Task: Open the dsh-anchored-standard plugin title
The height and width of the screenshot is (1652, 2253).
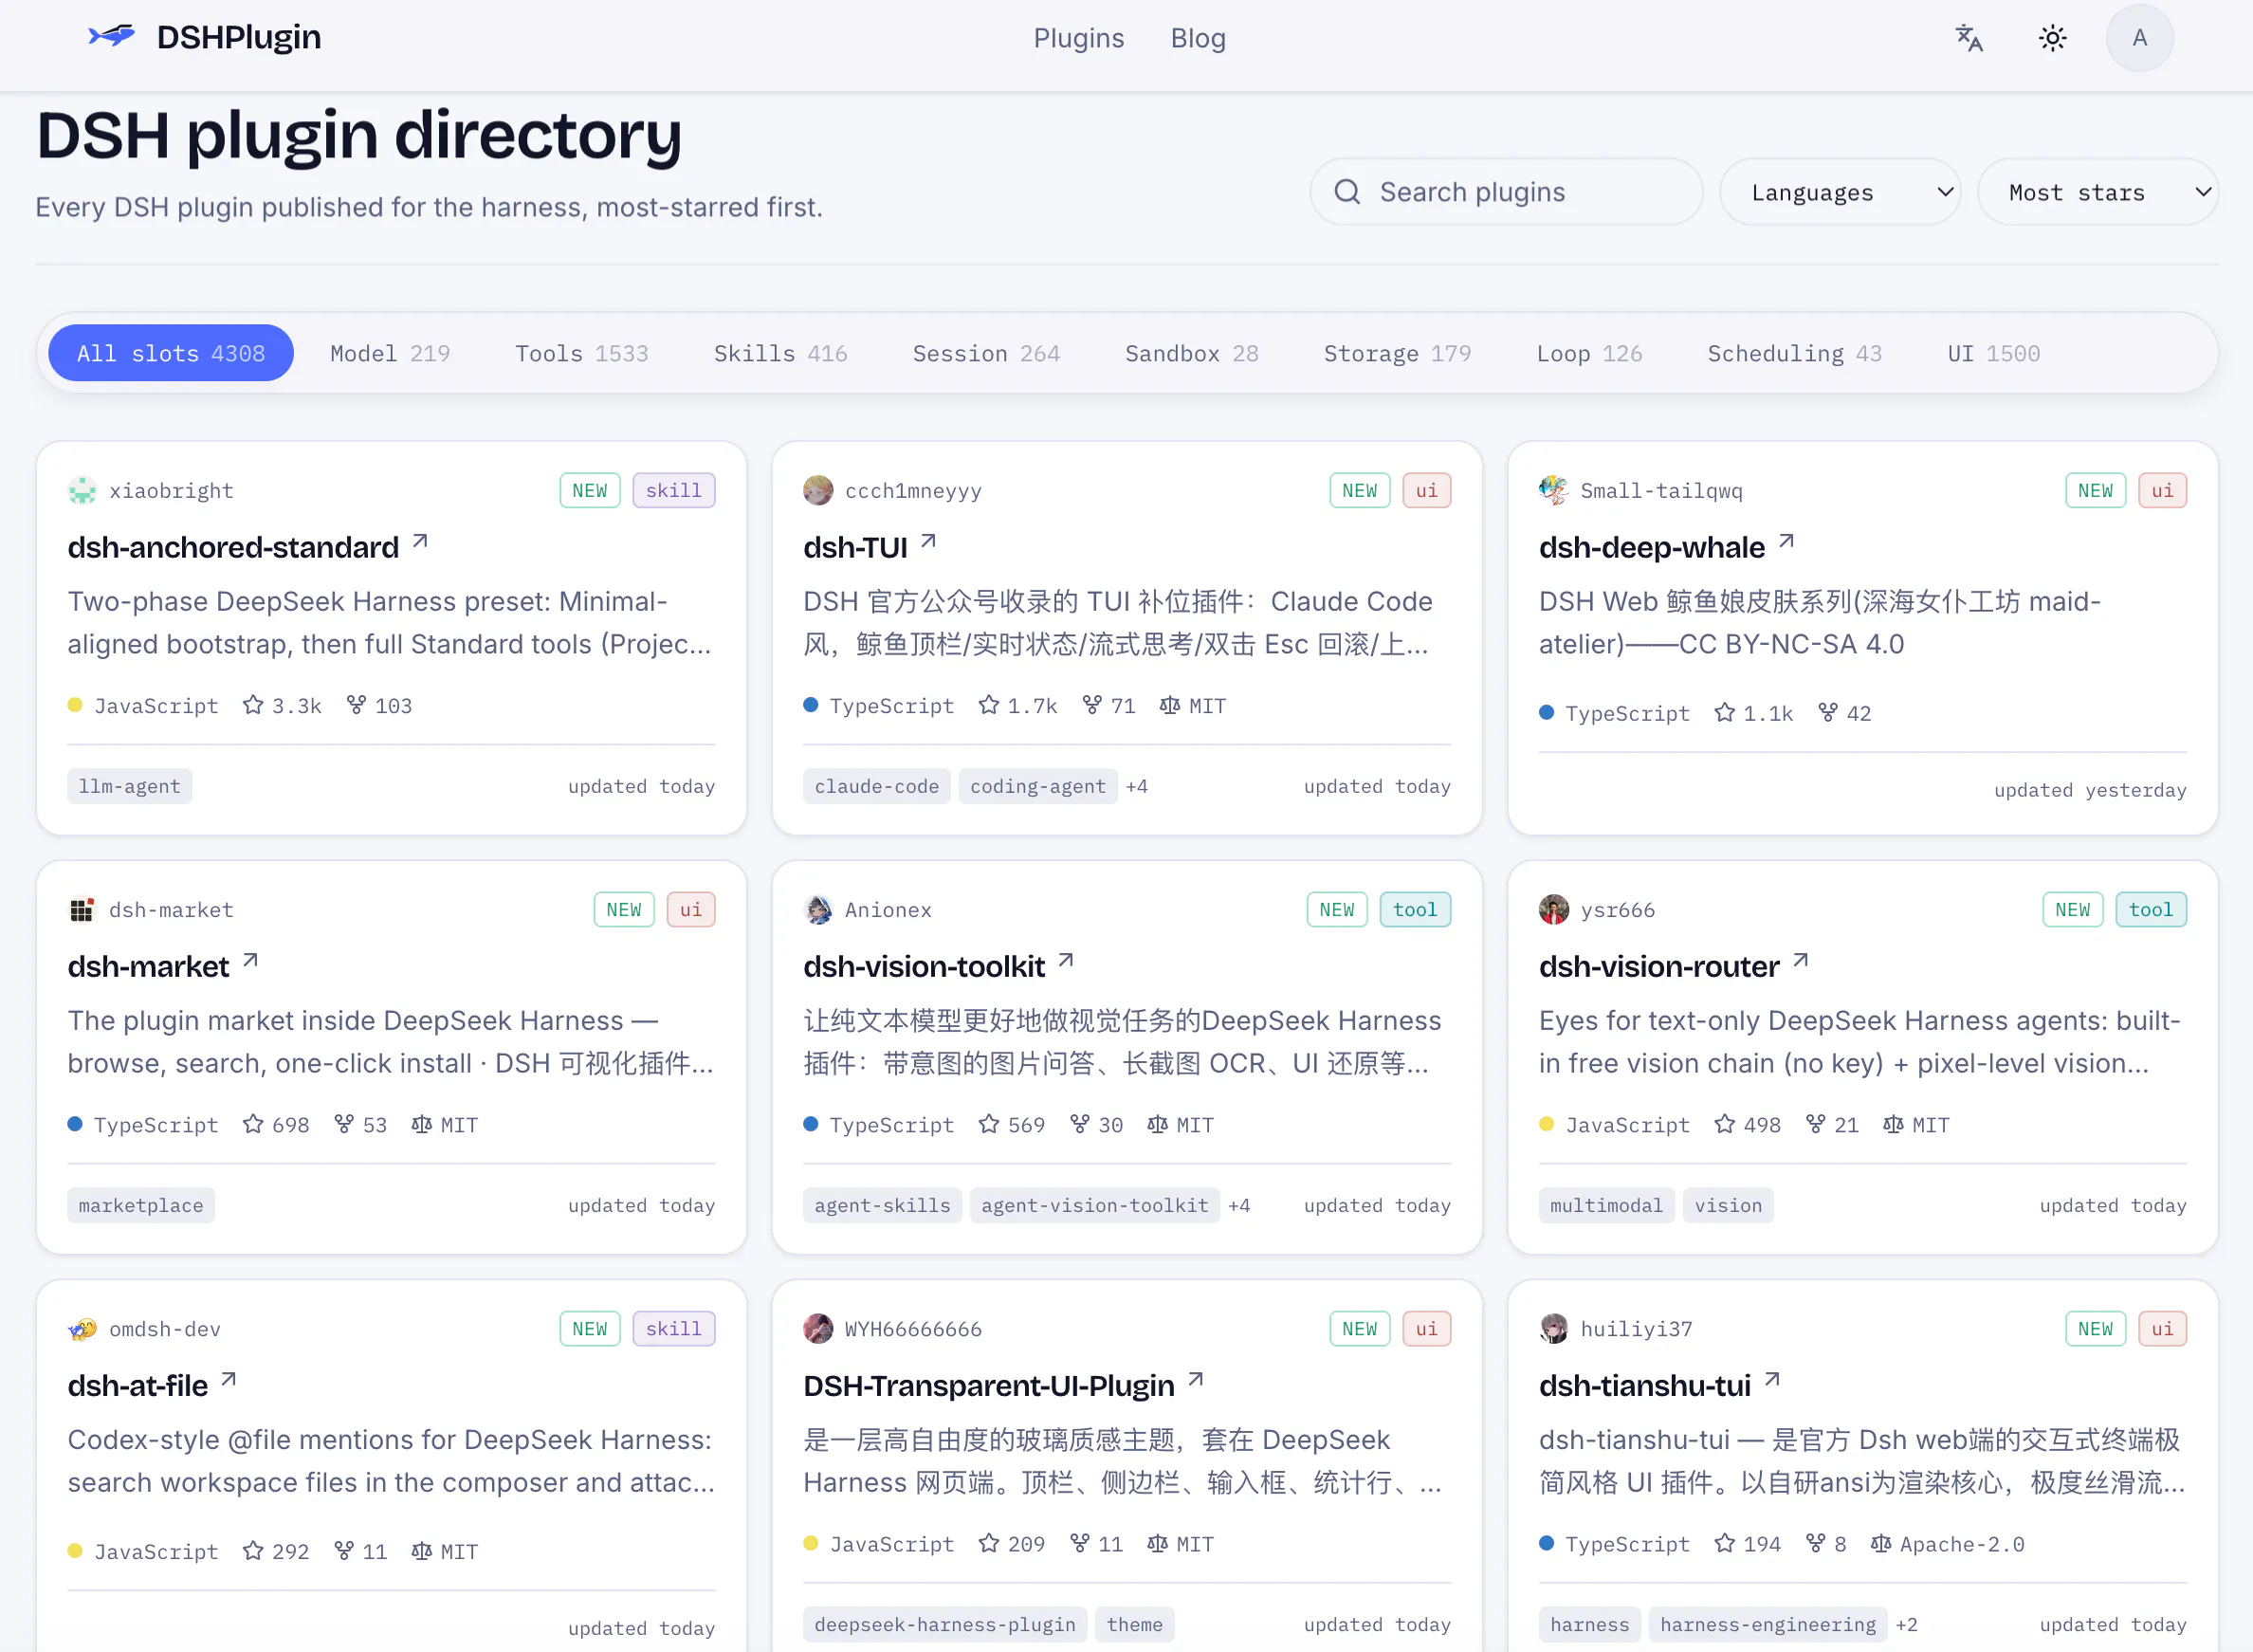Action: click(x=233, y=547)
